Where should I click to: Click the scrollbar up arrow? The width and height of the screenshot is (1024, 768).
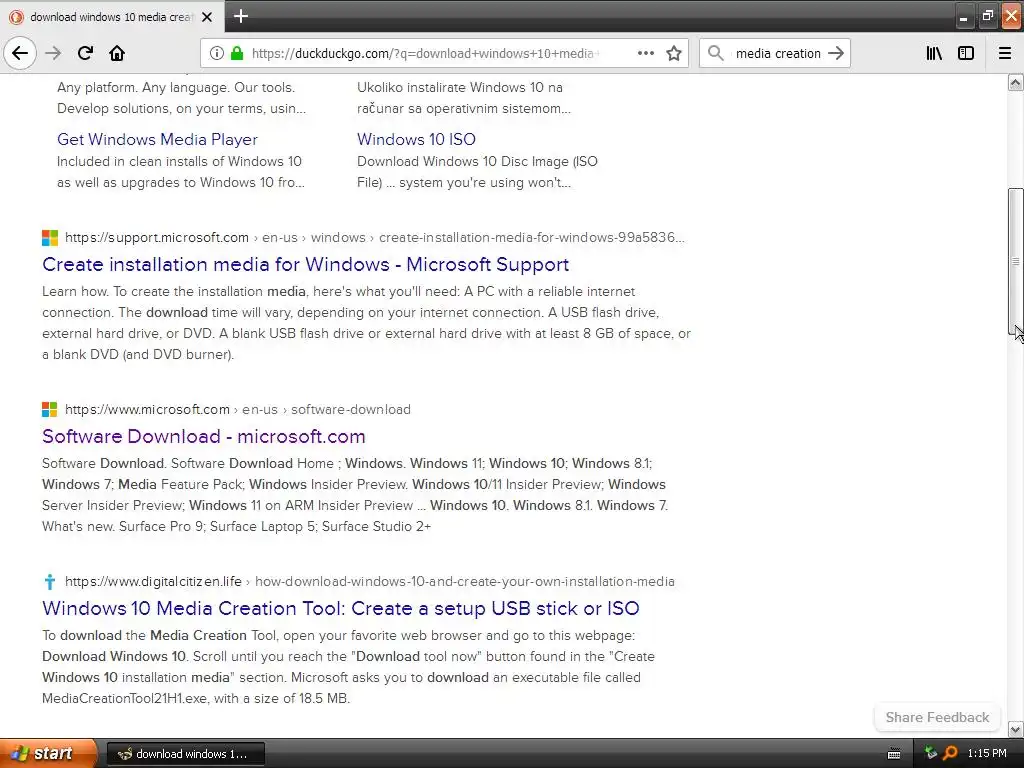coord(1016,82)
